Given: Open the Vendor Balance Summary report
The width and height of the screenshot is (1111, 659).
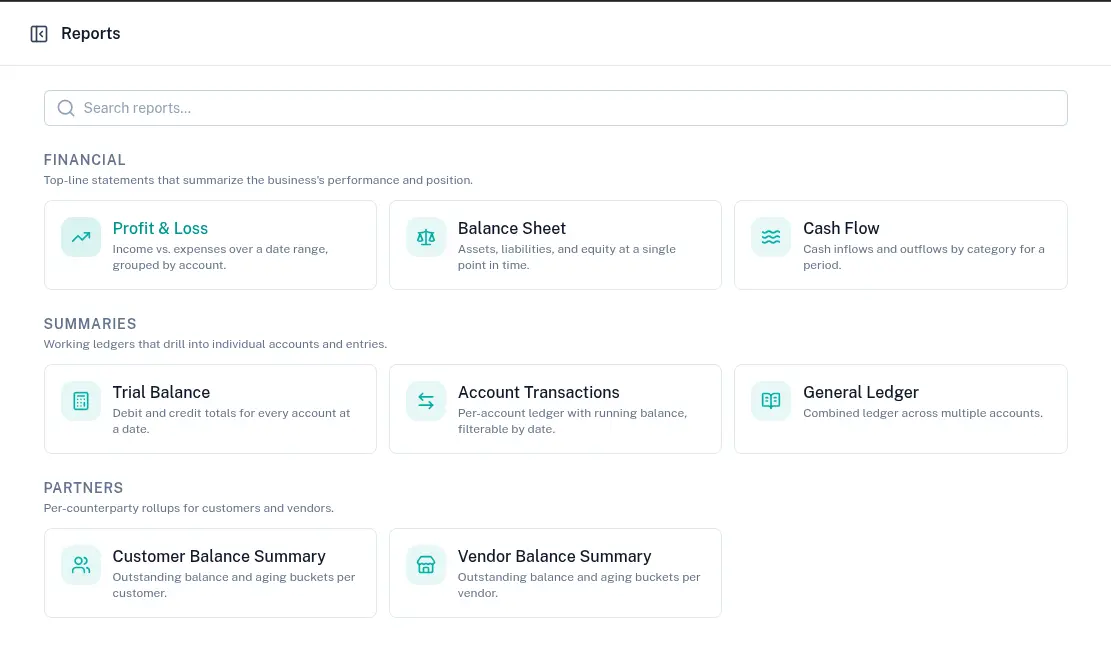Looking at the screenshot, I should (x=556, y=573).
